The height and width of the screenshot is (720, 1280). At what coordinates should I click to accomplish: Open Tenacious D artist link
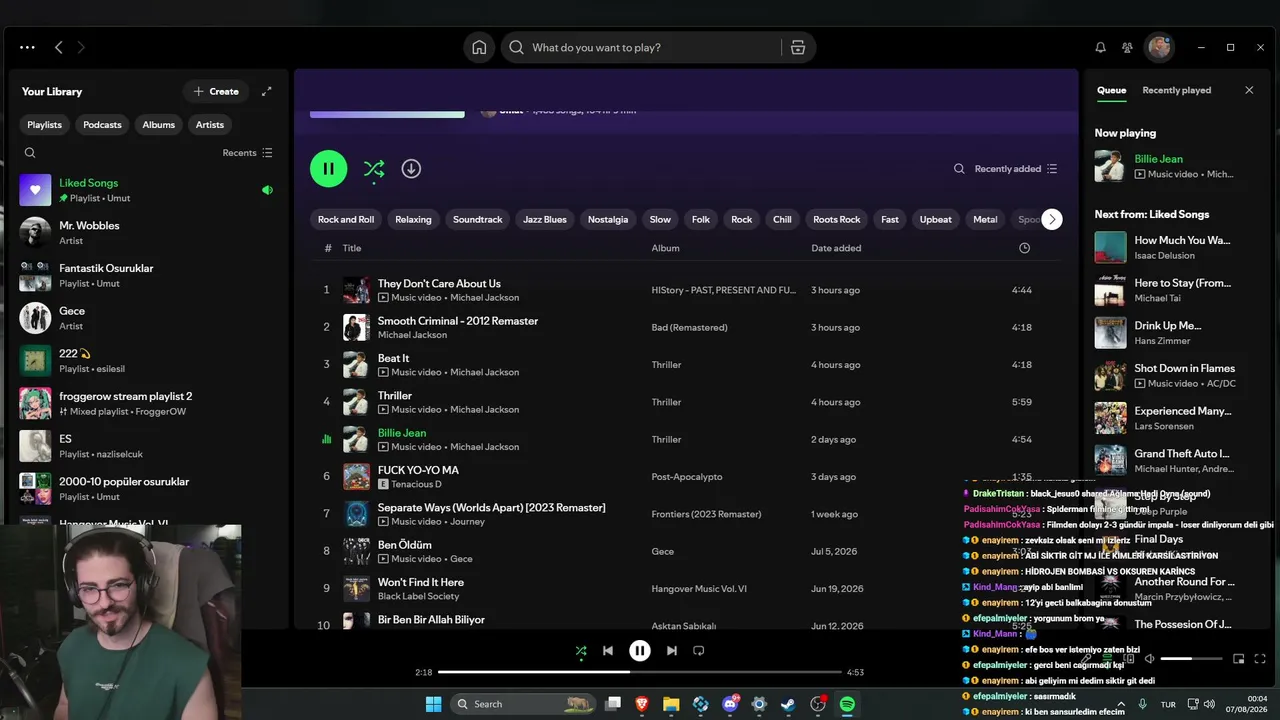419,484
